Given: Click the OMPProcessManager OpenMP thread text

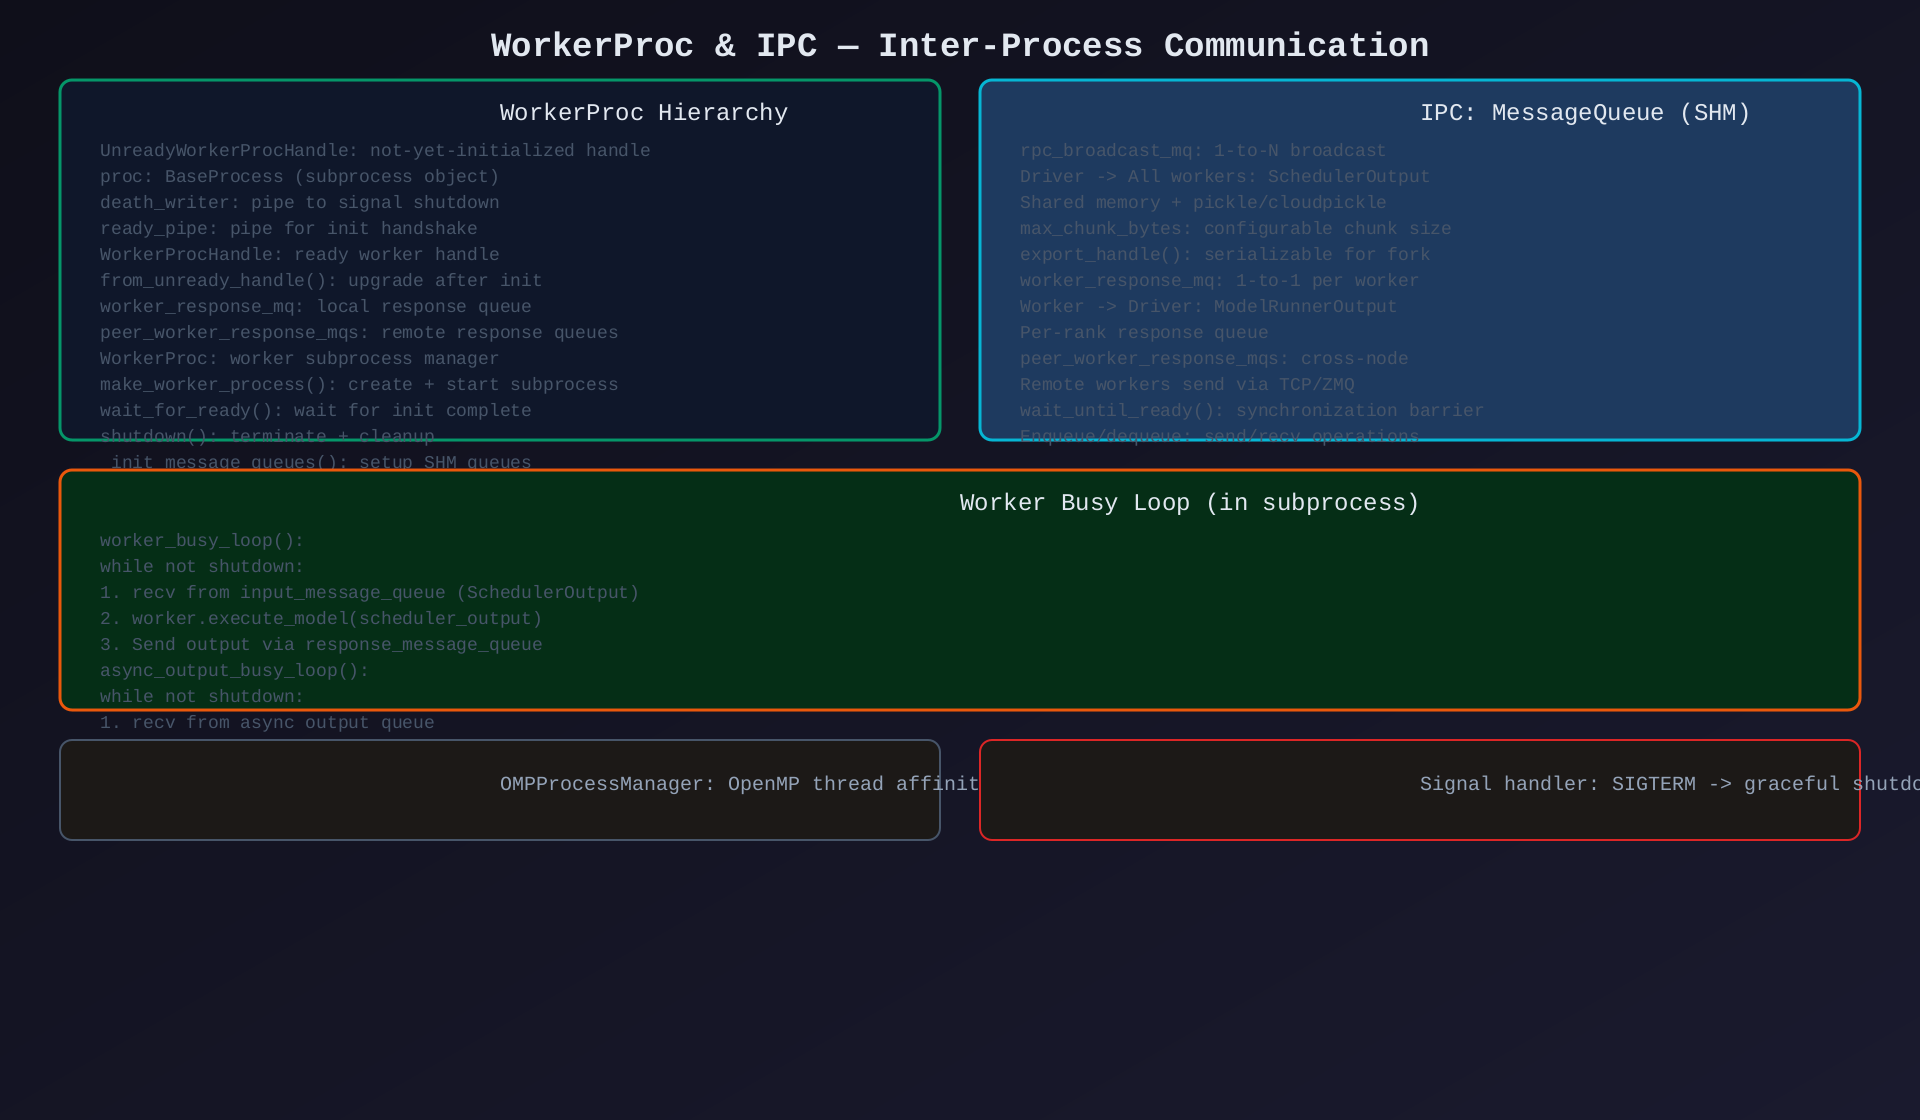Looking at the screenshot, I should [738, 784].
